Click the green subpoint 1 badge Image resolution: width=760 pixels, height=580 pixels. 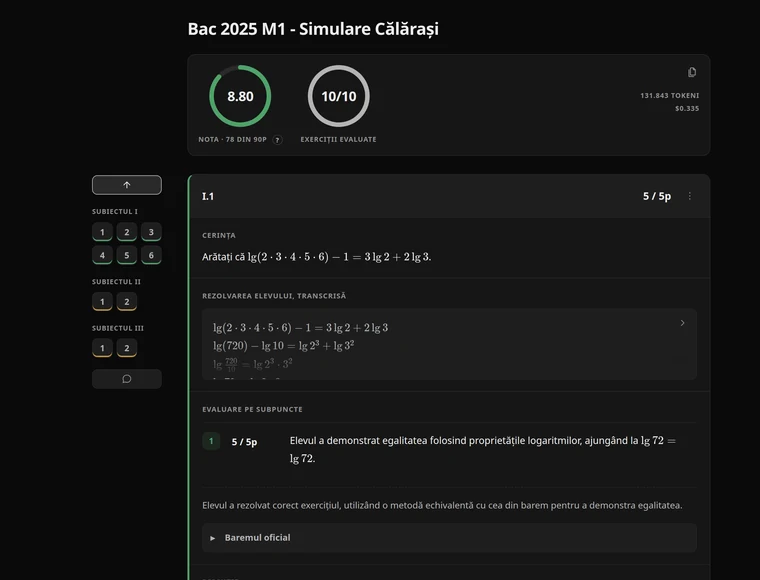pyautogui.click(x=211, y=441)
